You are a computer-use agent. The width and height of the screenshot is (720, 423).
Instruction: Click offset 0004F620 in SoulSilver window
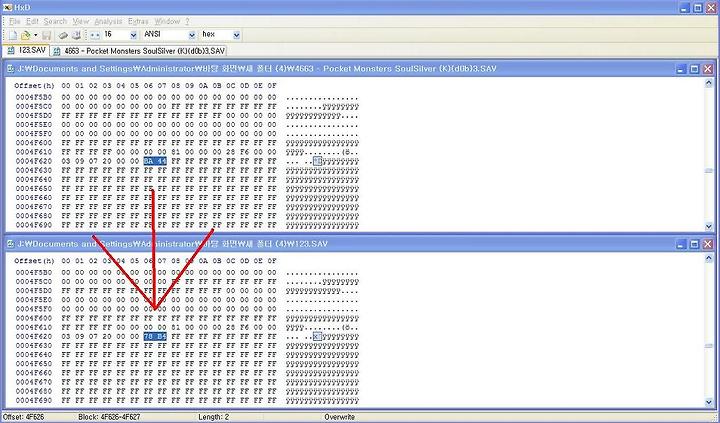34,161
